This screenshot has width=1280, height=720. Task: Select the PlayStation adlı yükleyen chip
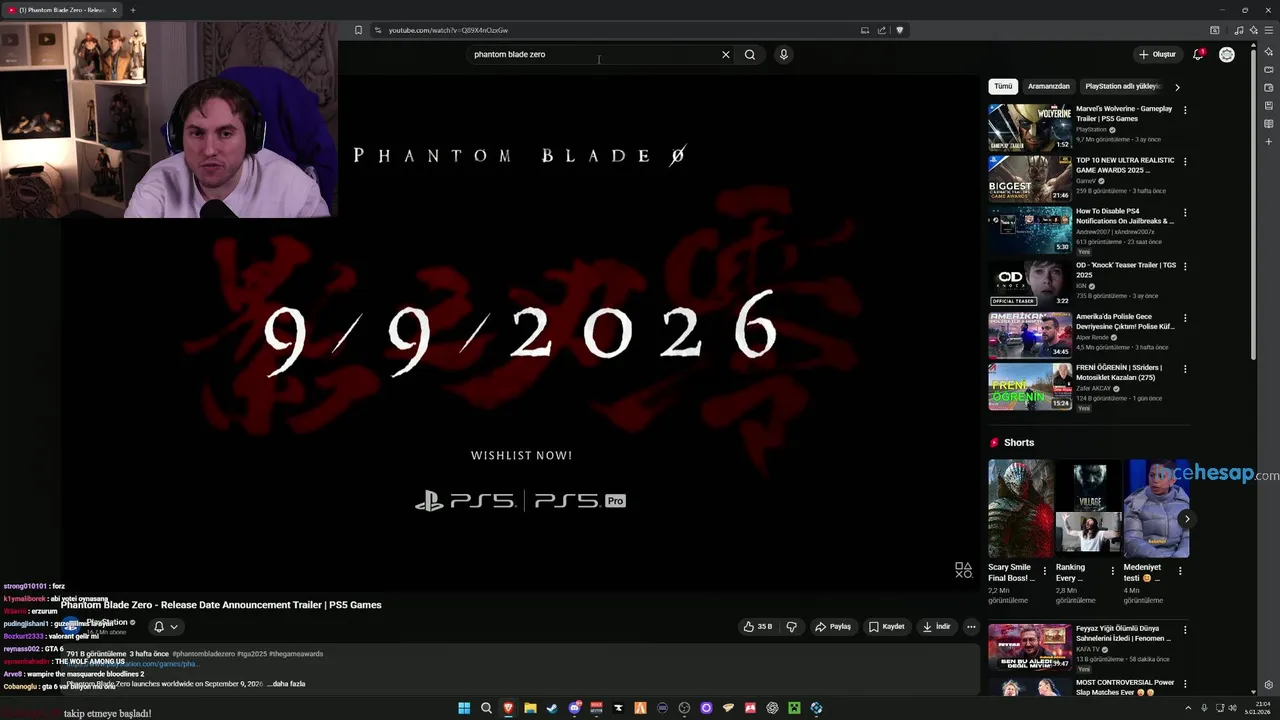(1122, 86)
